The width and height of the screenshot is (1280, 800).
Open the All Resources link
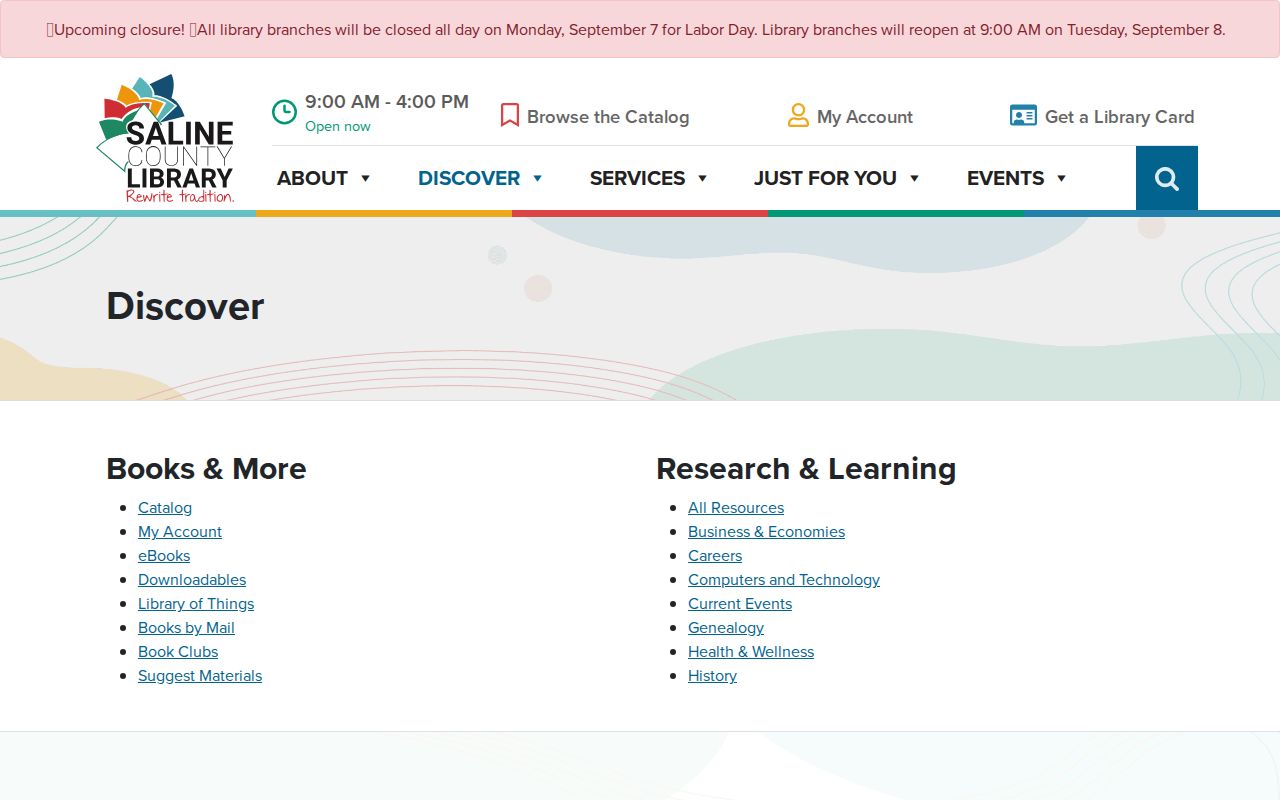[736, 508]
